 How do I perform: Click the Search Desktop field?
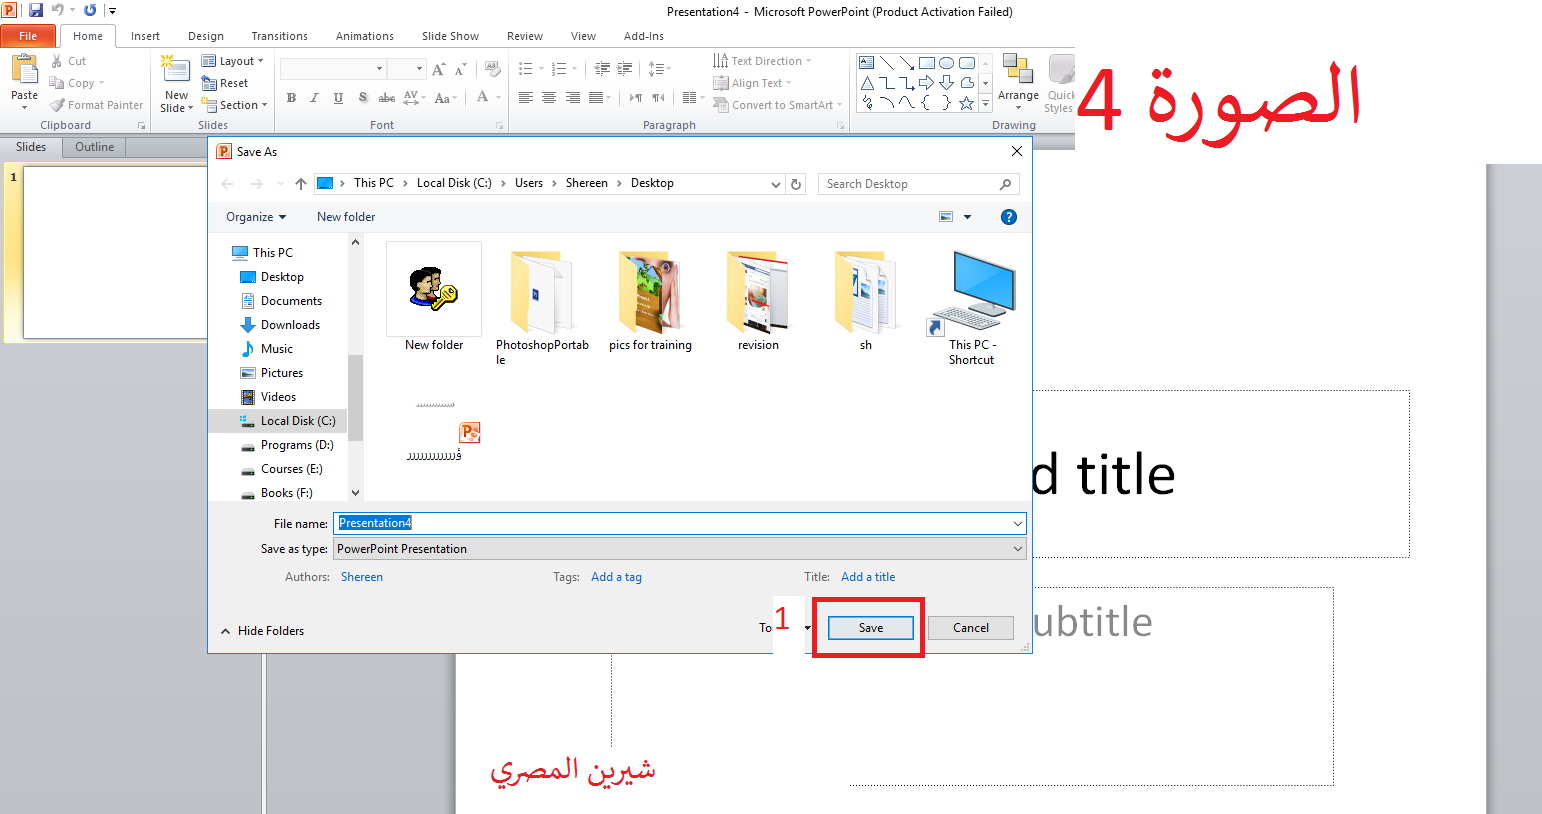[x=918, y=184]
